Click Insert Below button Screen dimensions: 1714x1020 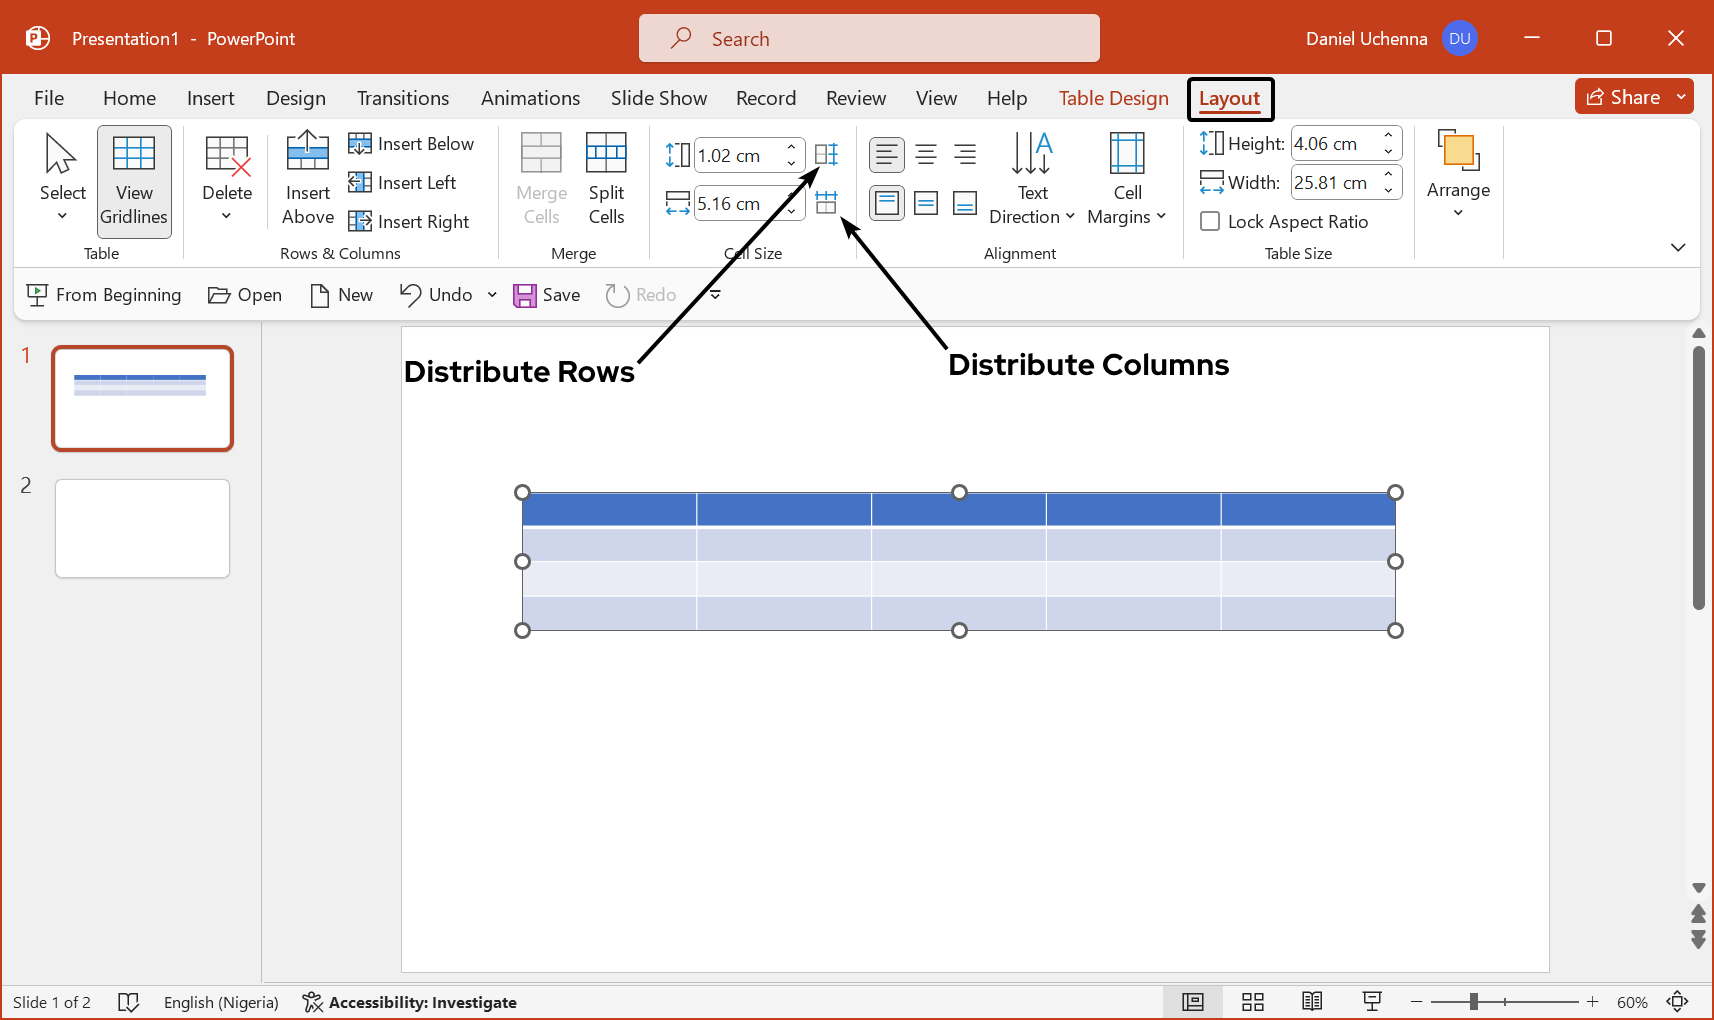pos(412,144)
